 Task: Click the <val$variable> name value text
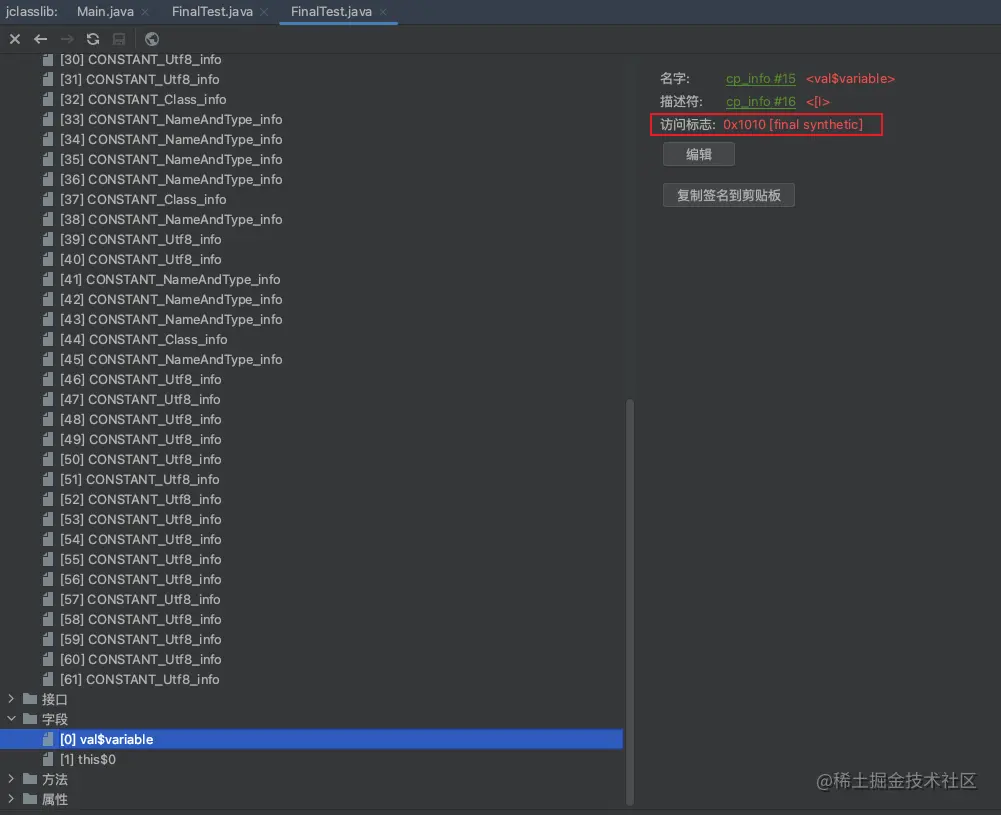[850, 79]
